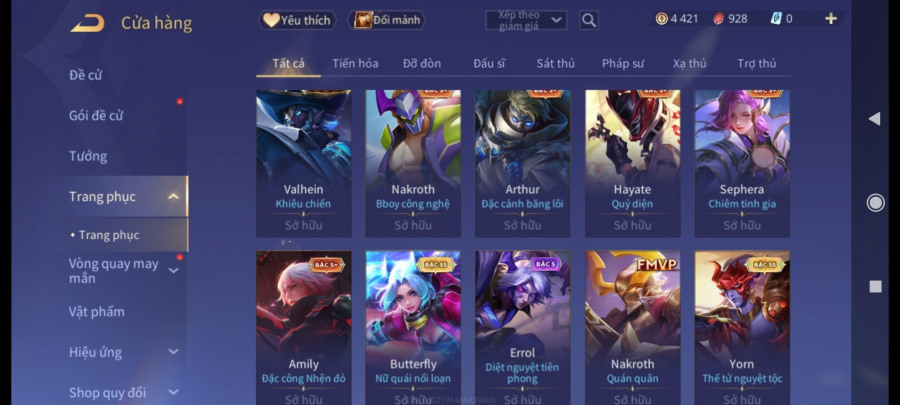Switch to the Sát thủ tab
This screenshot has width=900, height=405.
[x=555, y=63]
